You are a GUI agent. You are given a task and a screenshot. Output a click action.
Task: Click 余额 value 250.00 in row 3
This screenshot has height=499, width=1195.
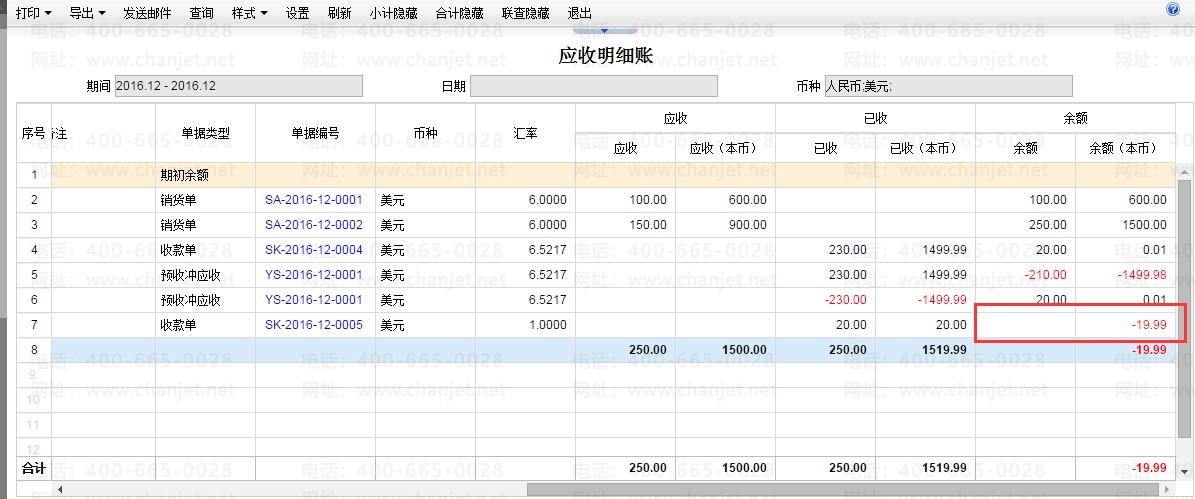pos(1047,225)
